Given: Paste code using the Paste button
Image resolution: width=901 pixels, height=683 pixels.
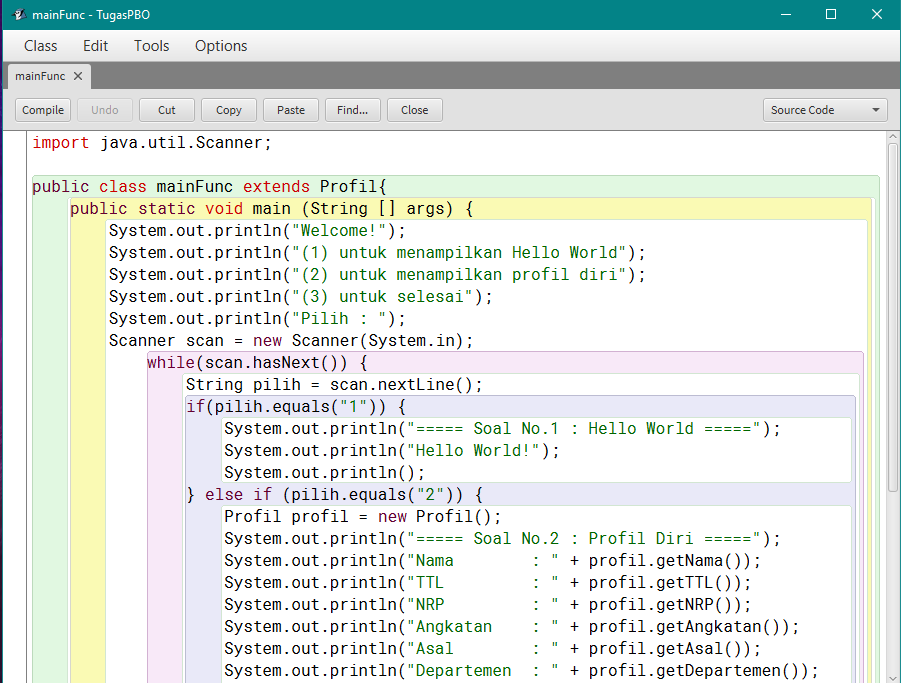Looking at the screenshot, I should point(290,110).
